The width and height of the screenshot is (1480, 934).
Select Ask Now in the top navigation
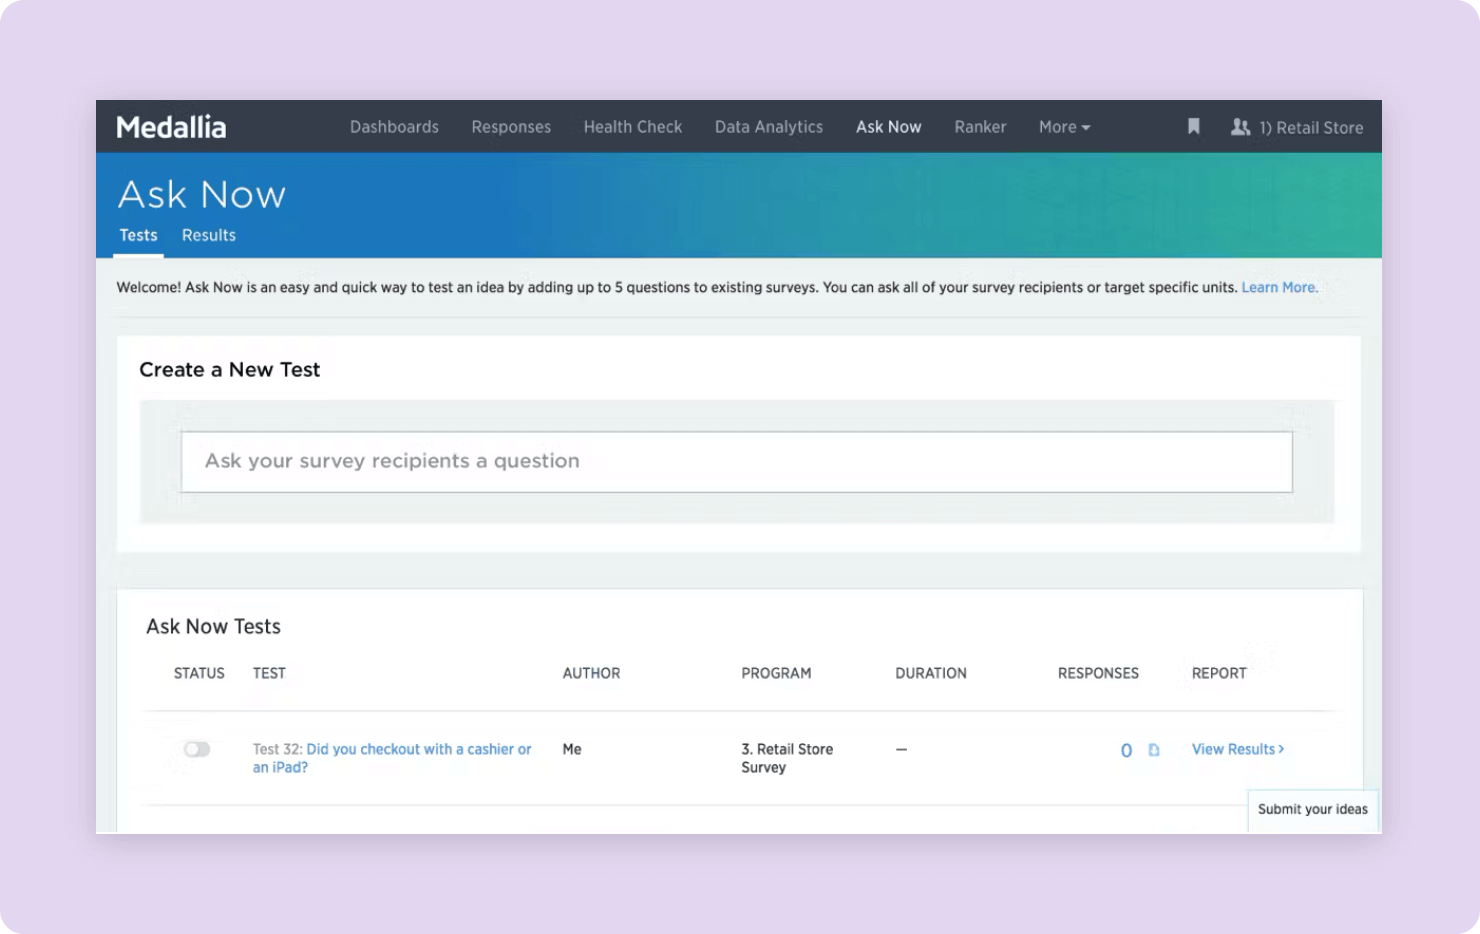888,127
